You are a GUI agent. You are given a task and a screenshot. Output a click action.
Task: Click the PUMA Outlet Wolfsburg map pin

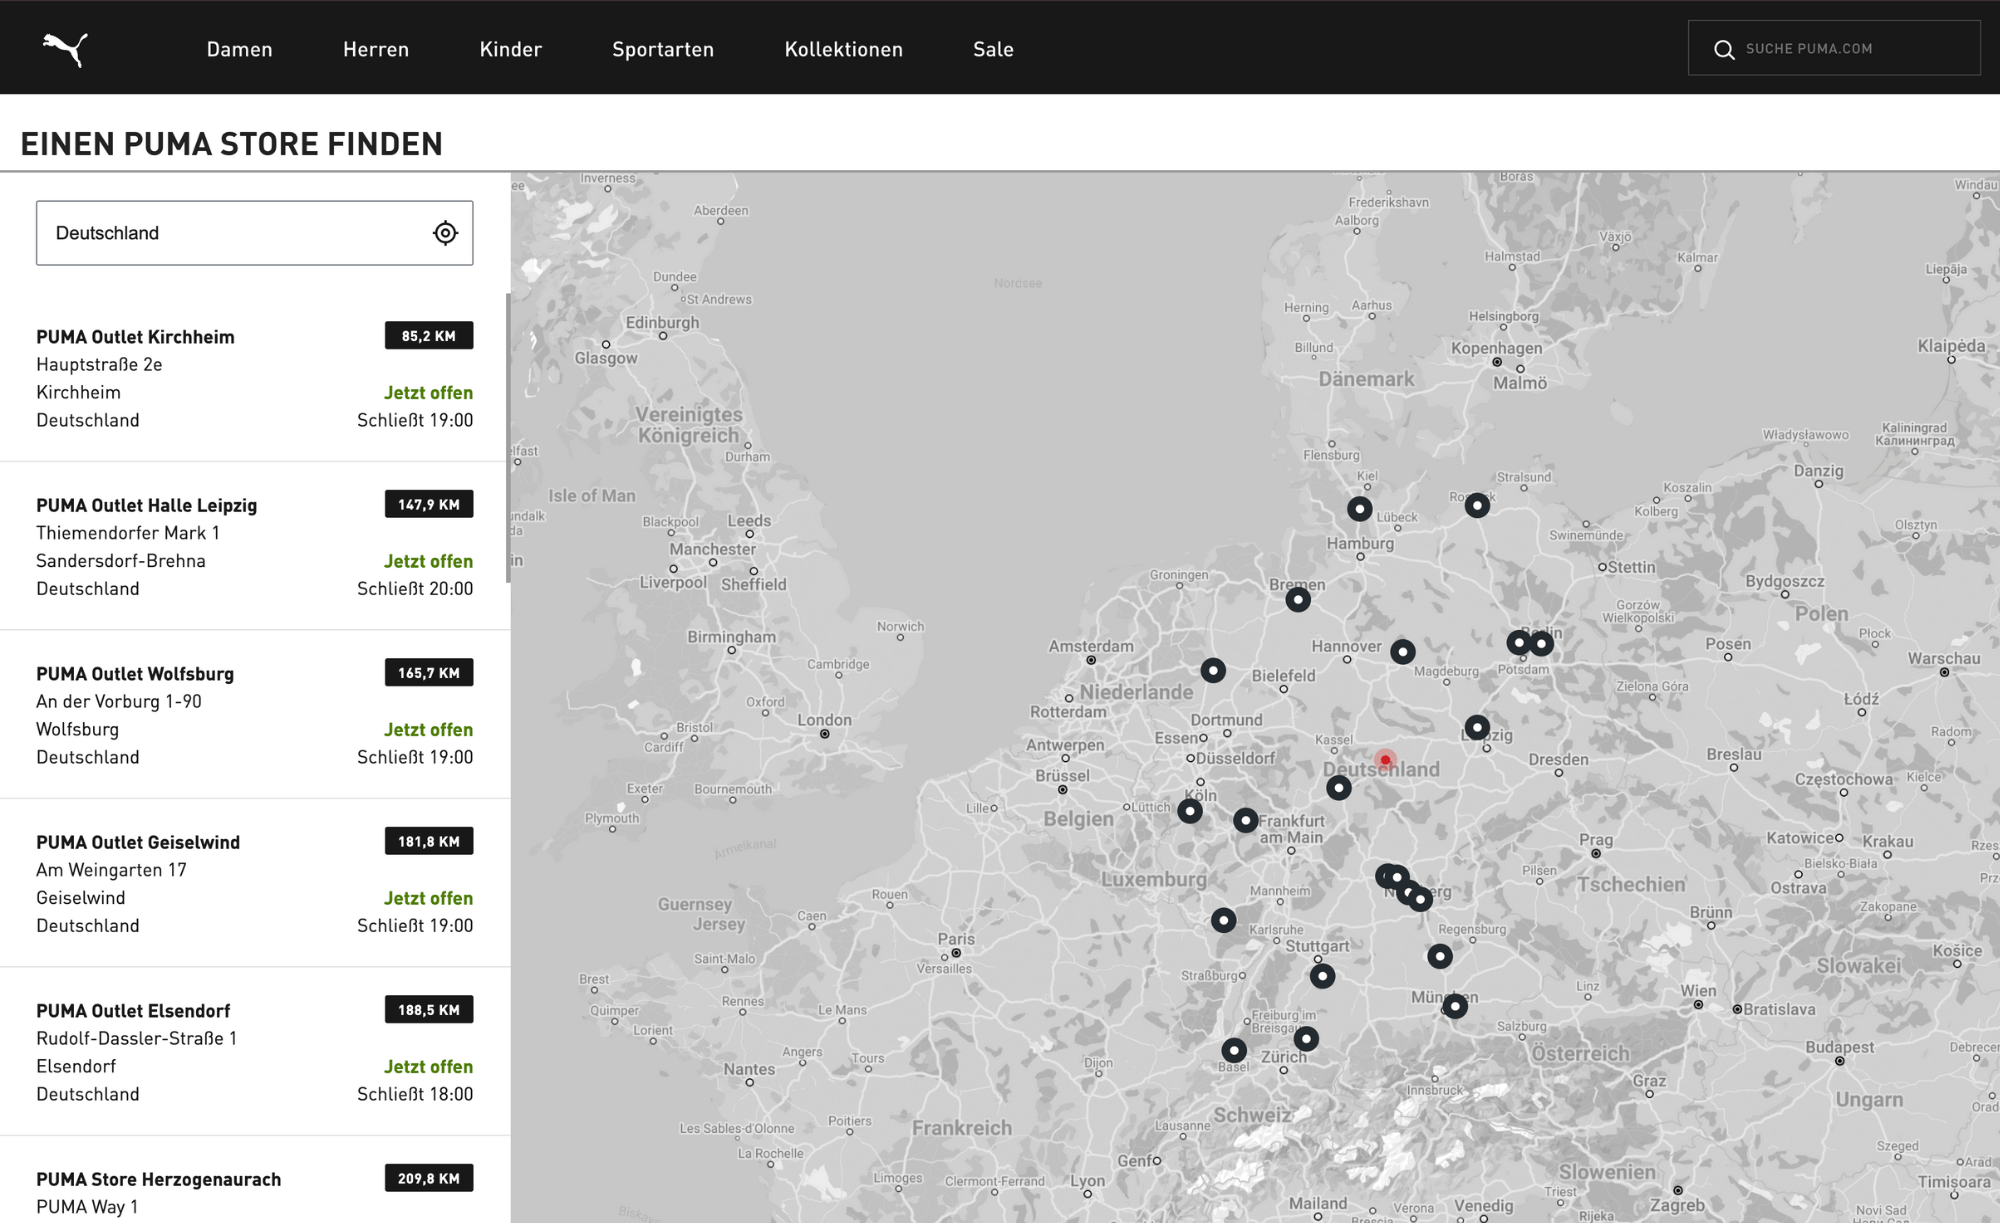[1403, 646]
